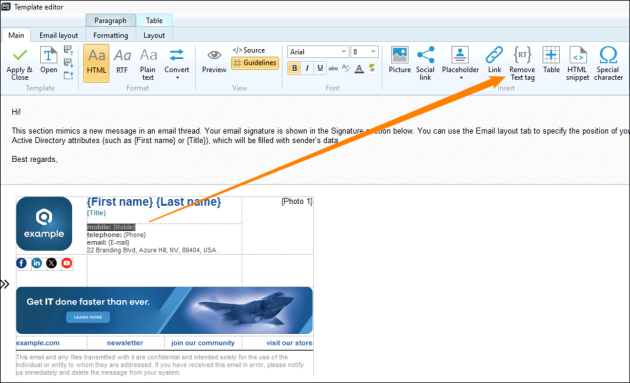The image size is (630, 383).
Task: Select RTF format
Action: click(x=122, y=61)
